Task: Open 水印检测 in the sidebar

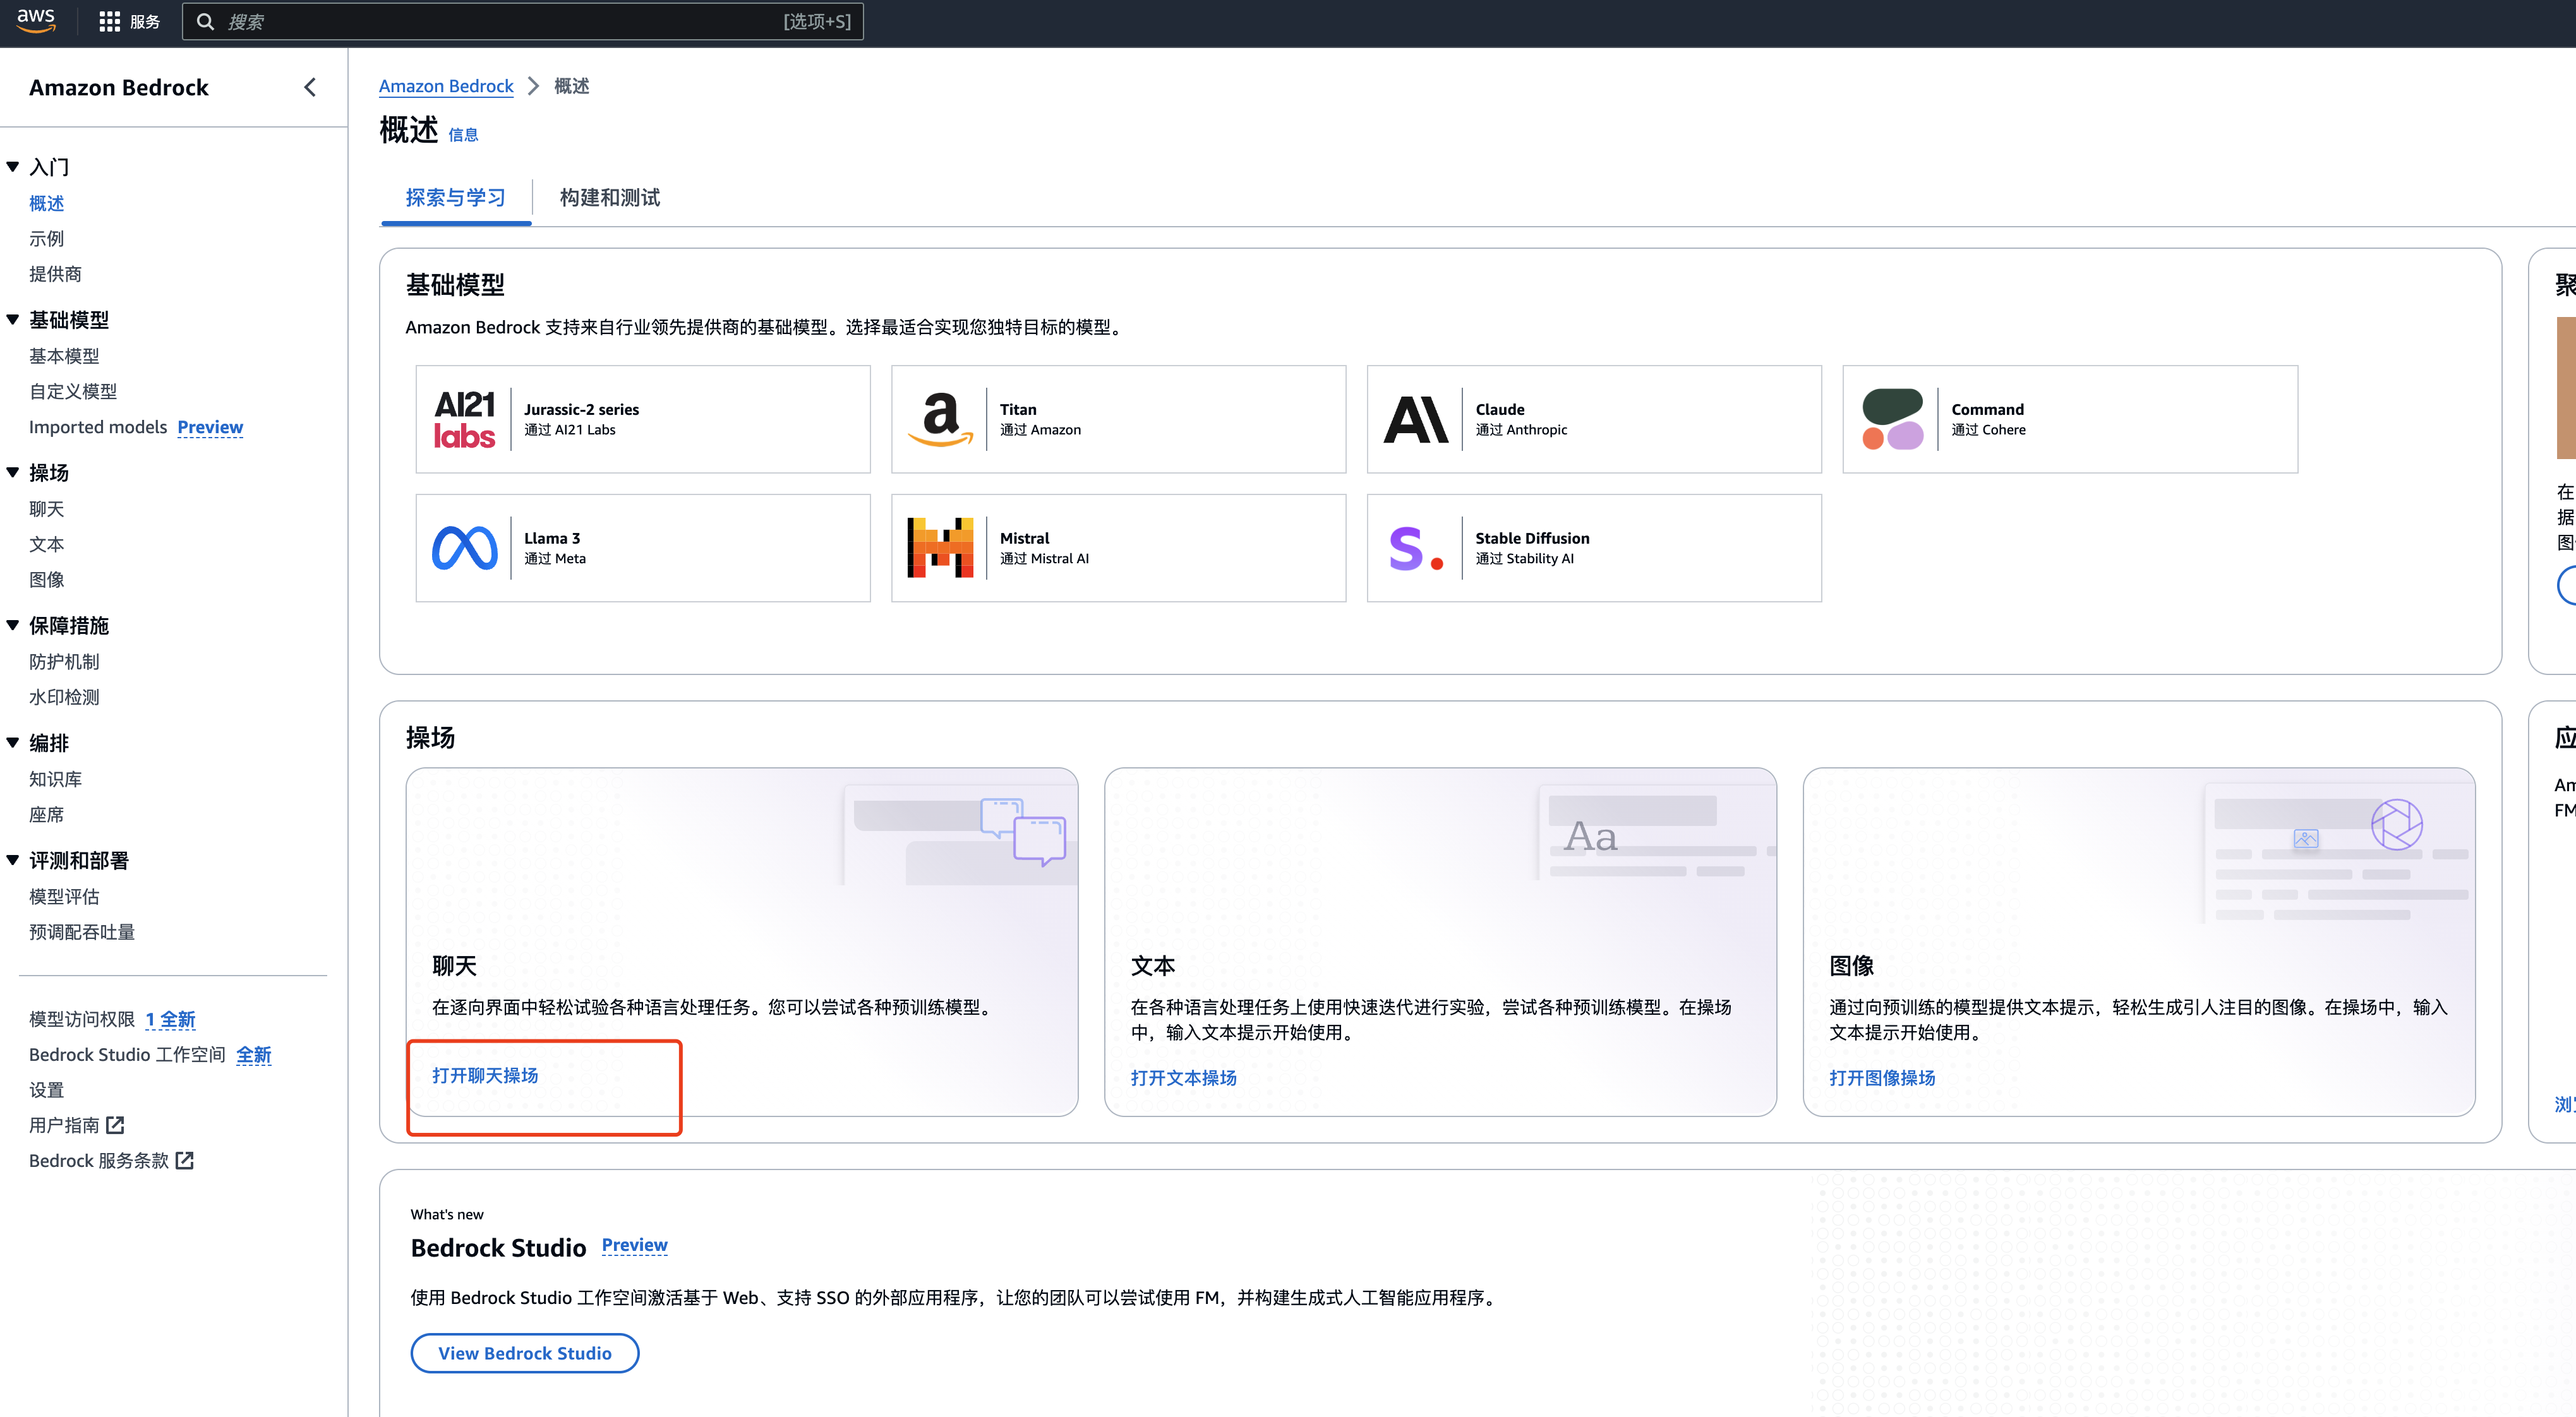Action: point(64,697)
